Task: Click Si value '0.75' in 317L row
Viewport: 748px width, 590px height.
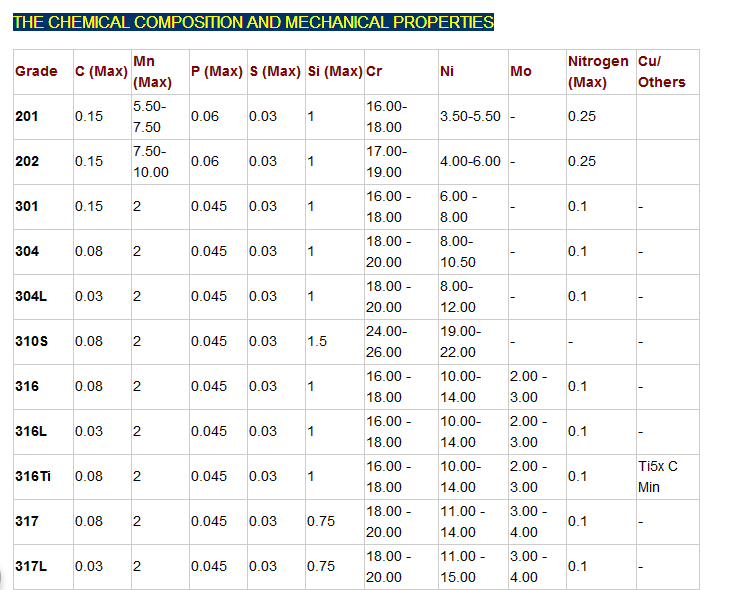Action: coord(321,566)
